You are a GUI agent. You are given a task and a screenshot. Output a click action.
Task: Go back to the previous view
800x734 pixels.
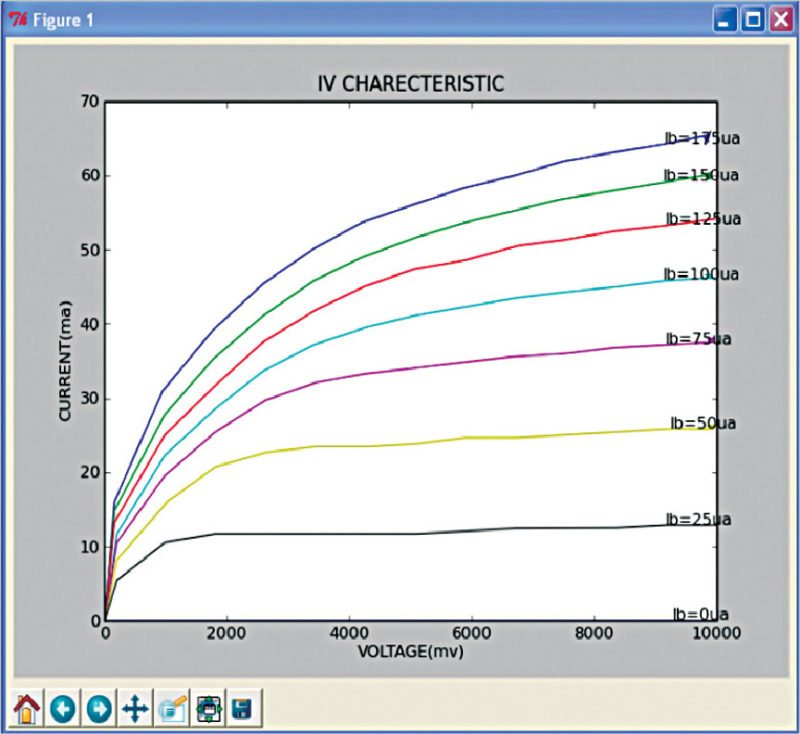(62, 709)
